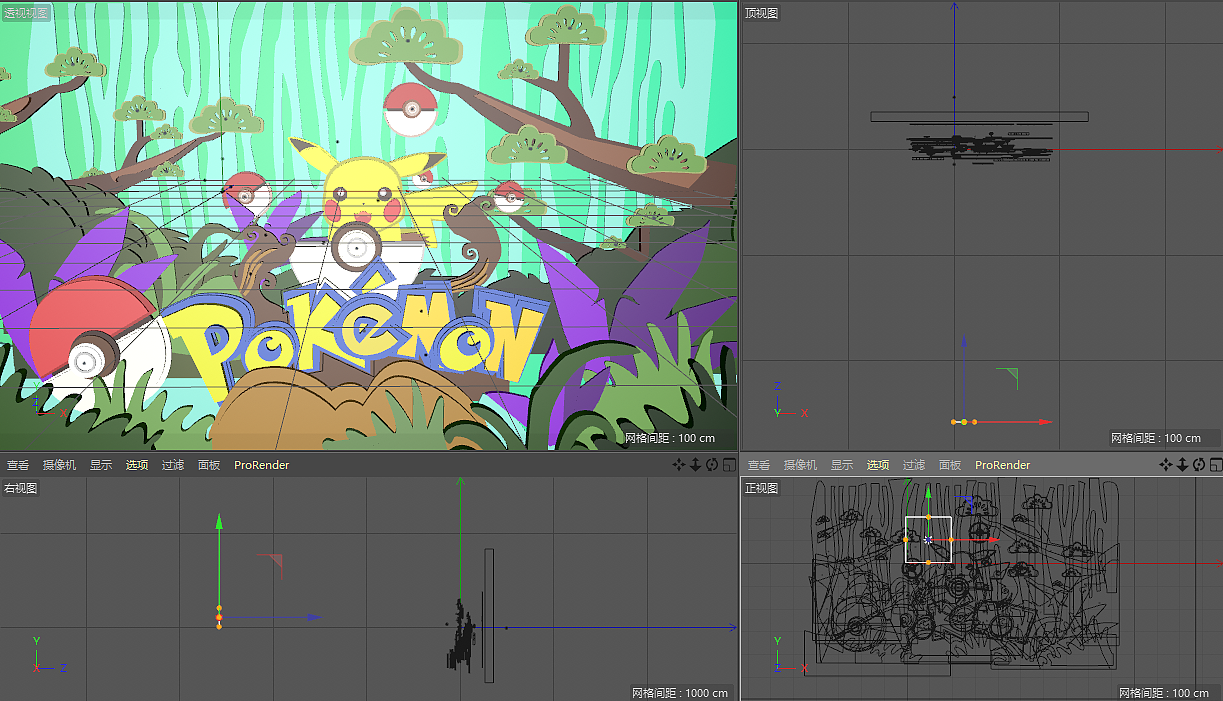1223x701 pixels.
Task: Open 过滤 menu above the right view
Action: tap(173, 465)
